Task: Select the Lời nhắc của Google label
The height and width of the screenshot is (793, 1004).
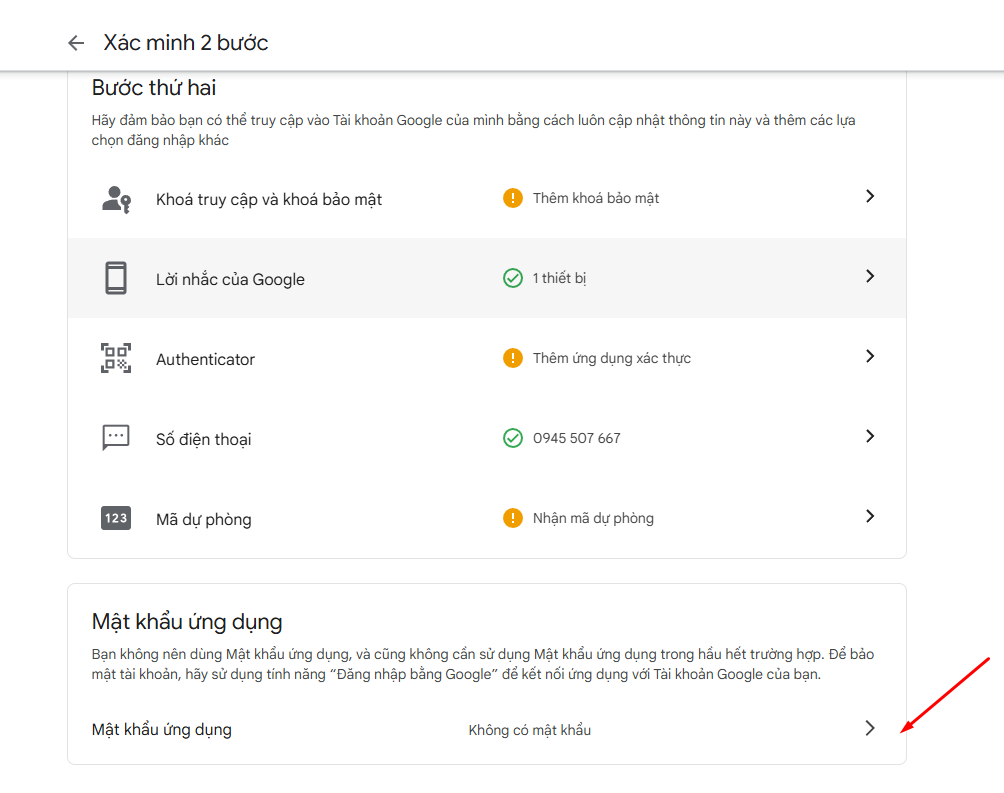Action: [x=230, y=280]
